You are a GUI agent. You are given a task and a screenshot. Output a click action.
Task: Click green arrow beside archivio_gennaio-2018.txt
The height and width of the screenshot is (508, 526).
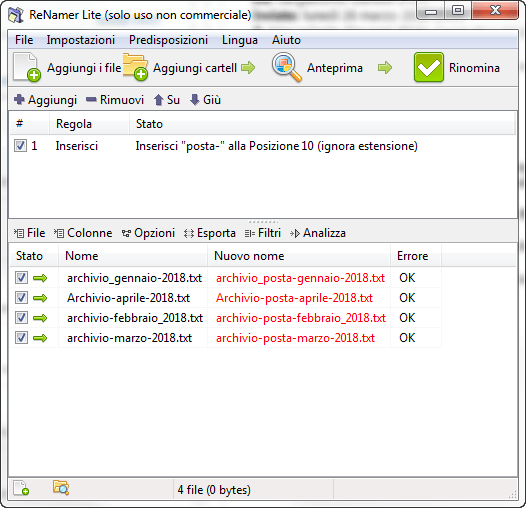tap(40, 278)
